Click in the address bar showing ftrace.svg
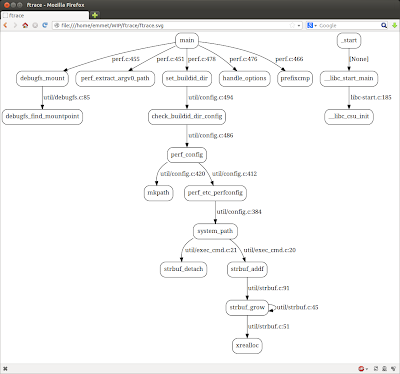The image size is (400, 374). tap(177, 25)
